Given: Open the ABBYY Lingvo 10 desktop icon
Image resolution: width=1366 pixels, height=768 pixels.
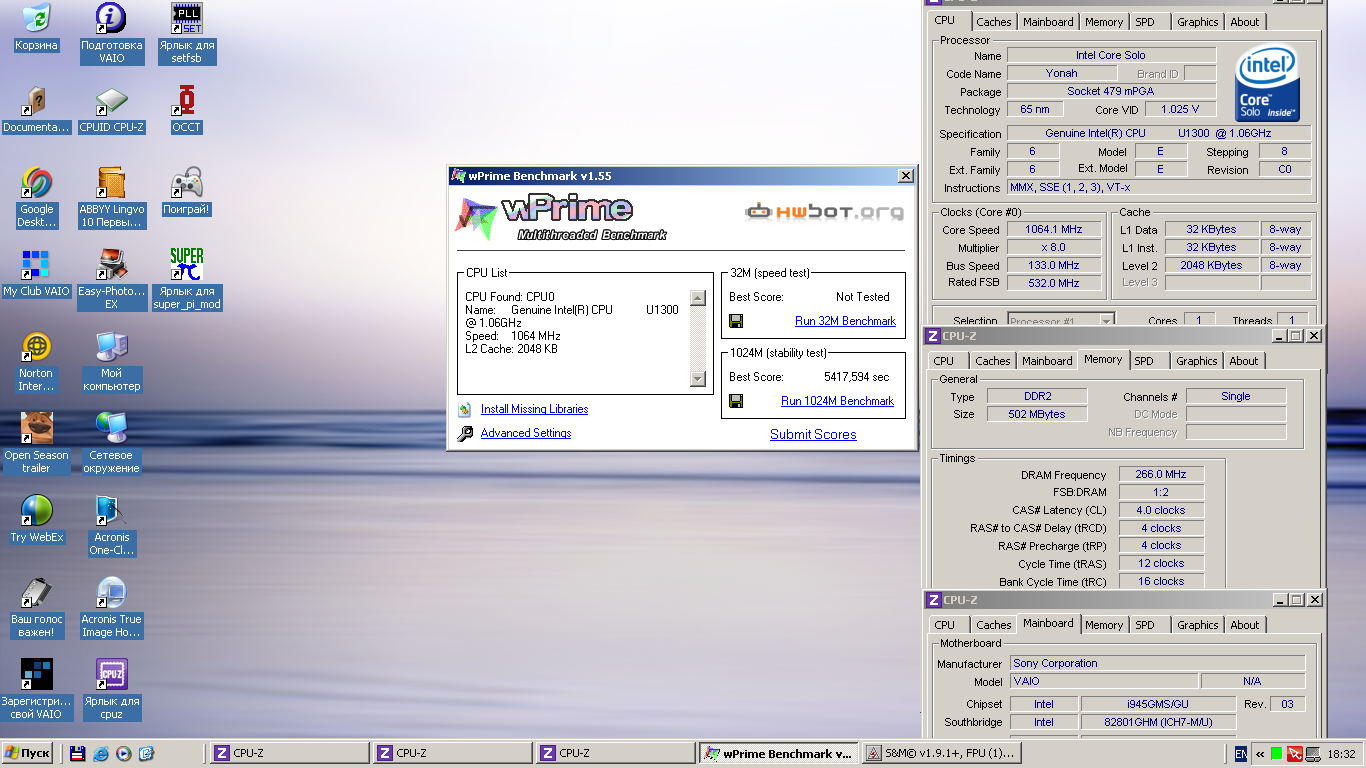Looking at the screenshot, I should pos(111,182).
